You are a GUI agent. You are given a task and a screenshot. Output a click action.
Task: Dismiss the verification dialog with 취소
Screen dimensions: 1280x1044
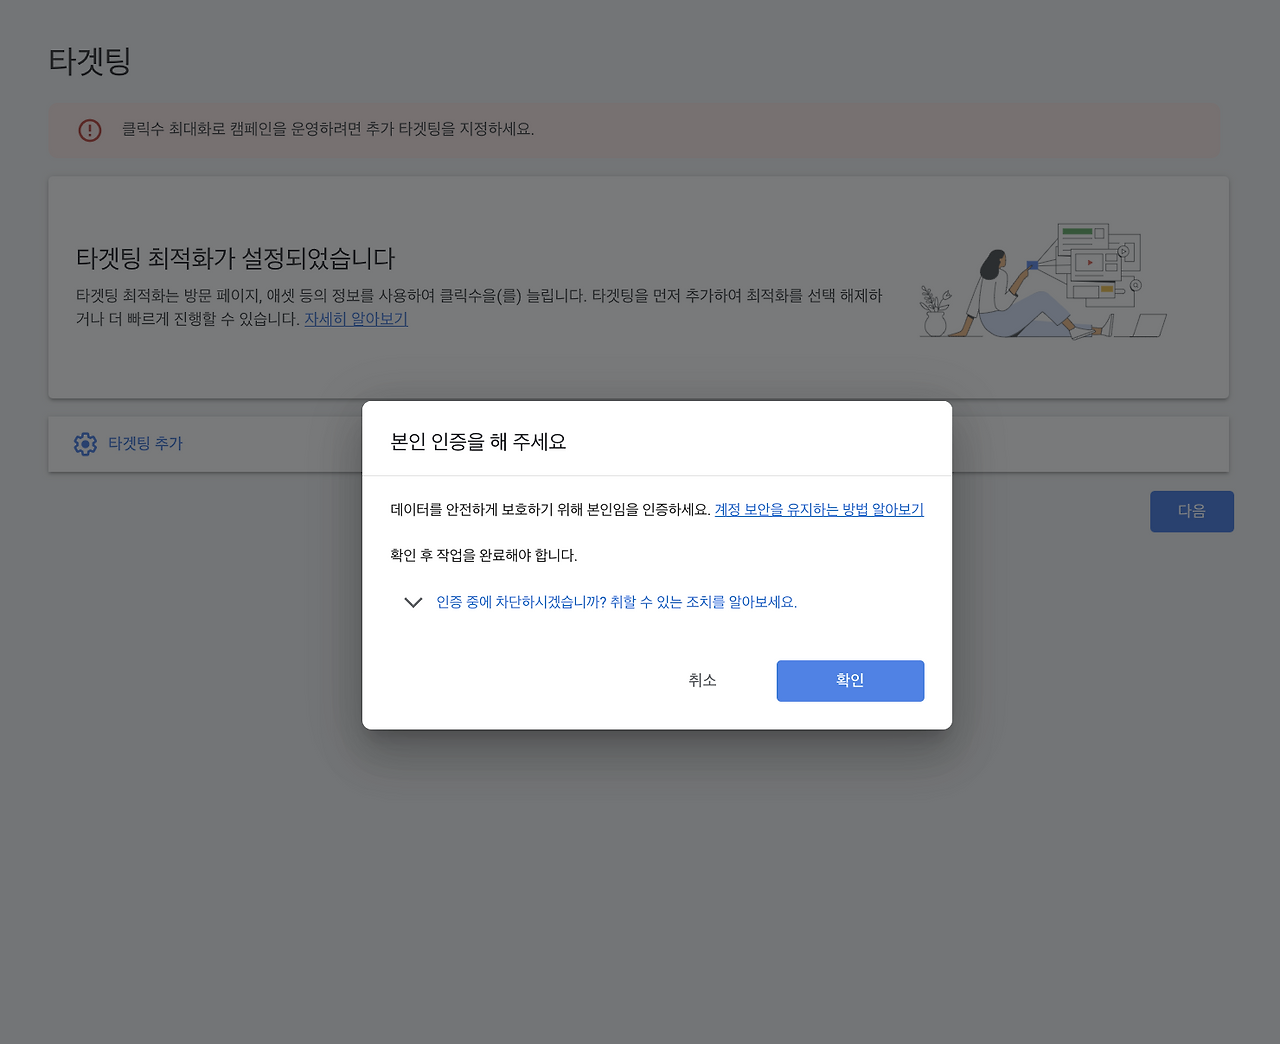tap(703, 680)
